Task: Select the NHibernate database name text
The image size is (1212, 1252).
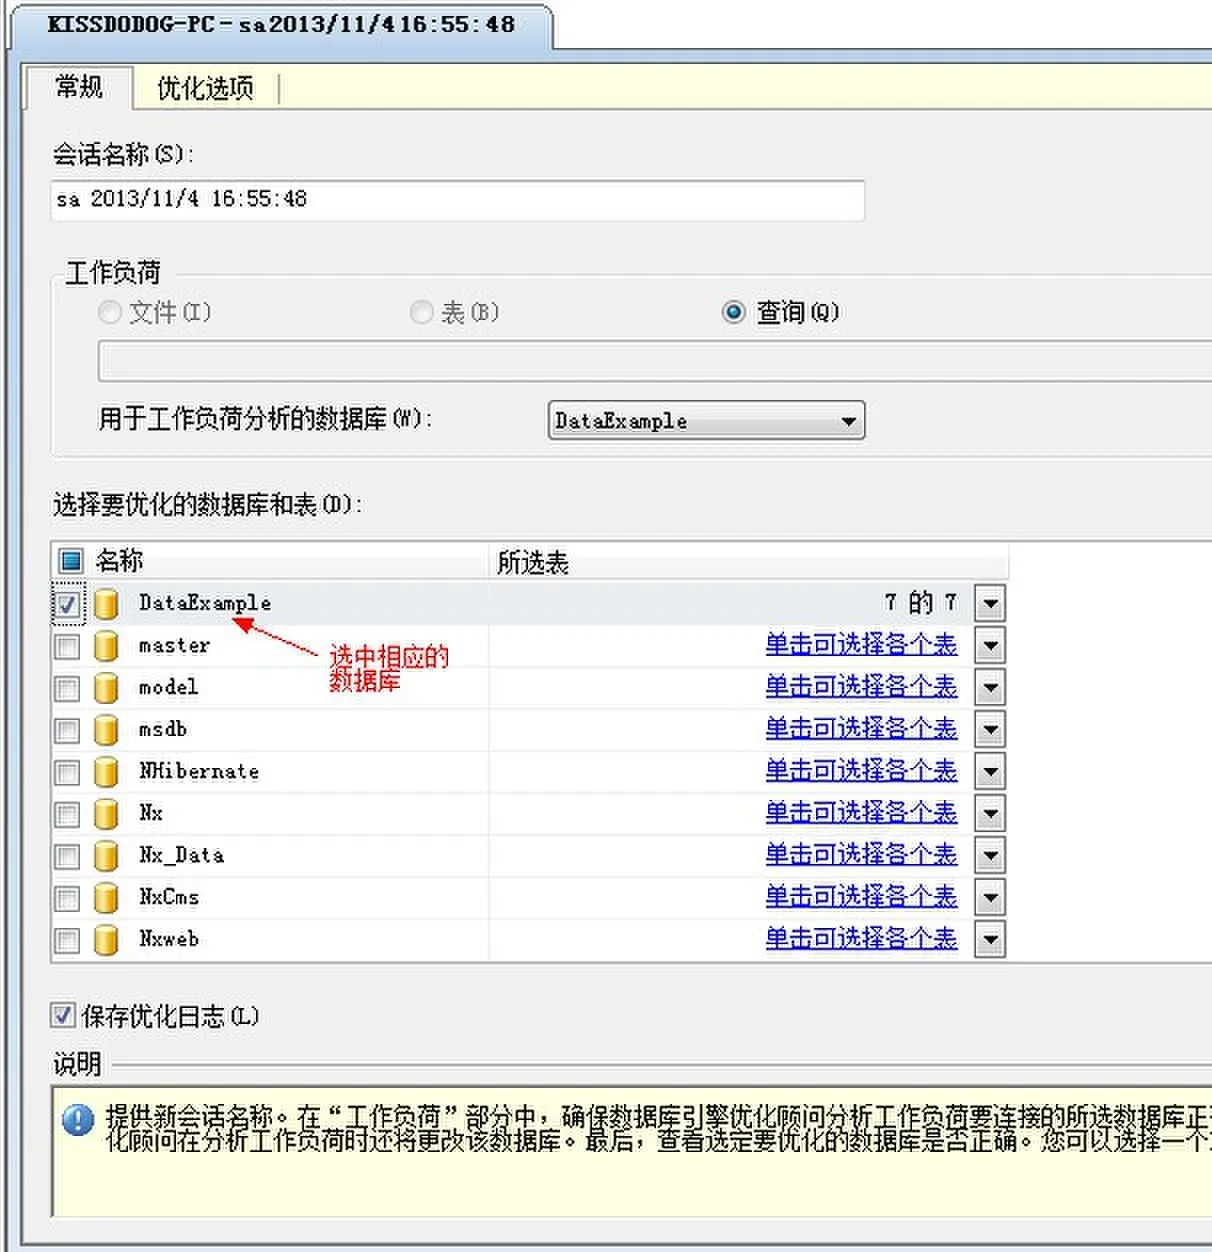Action: coord(199,771)
